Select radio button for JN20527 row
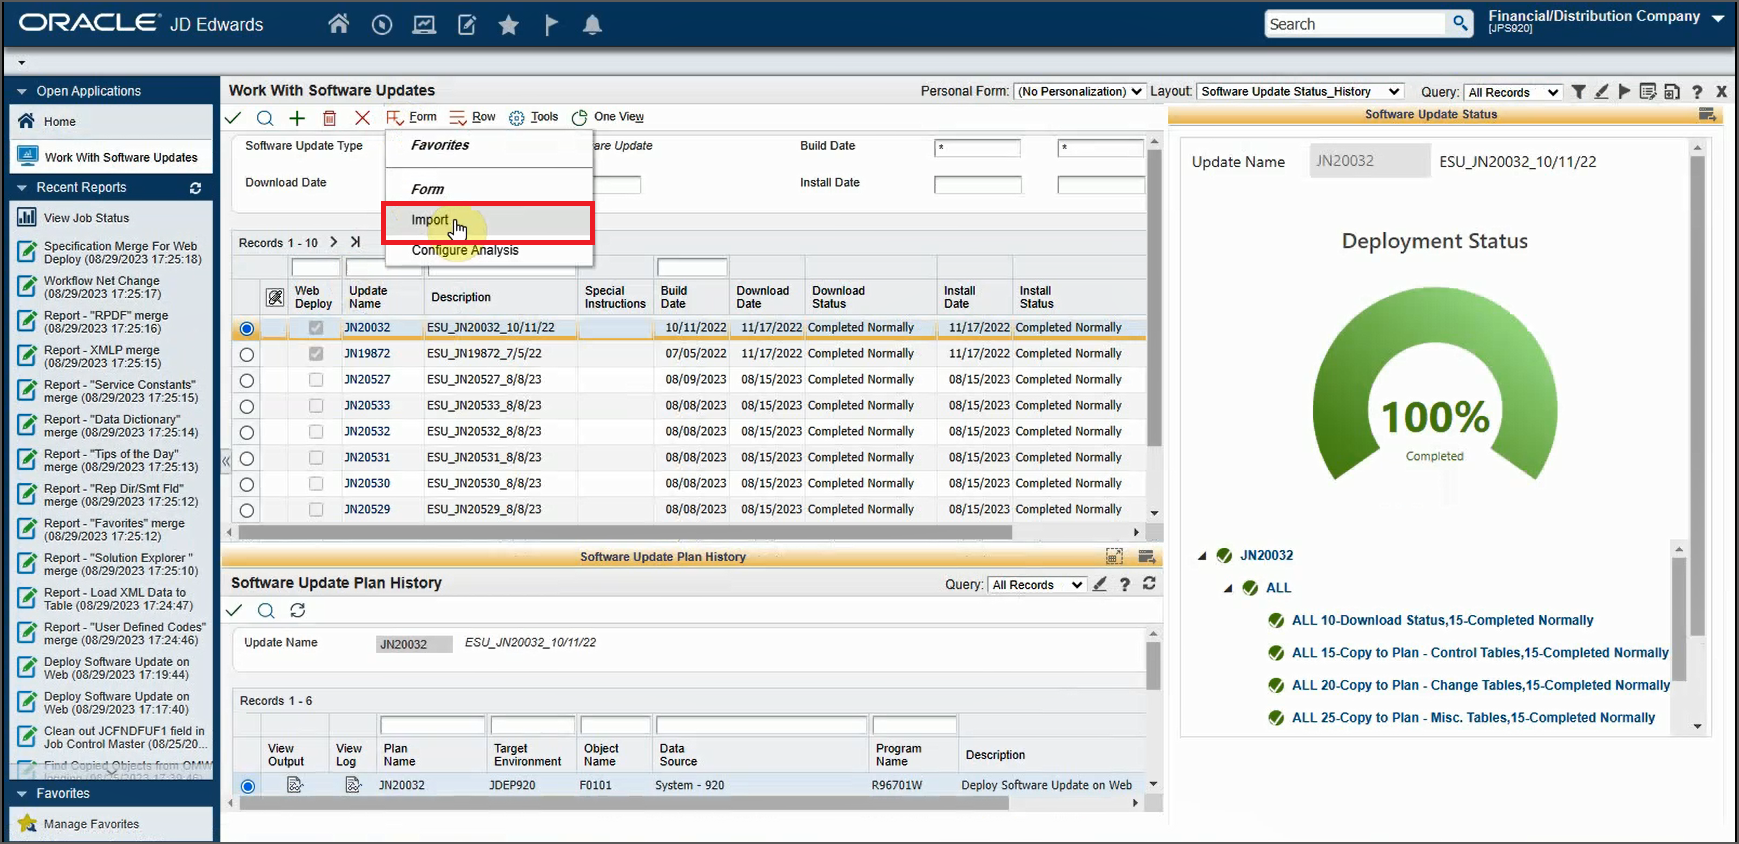This screenshot has height=844, width=1739. pyautogui.click(x=246, y=380)
